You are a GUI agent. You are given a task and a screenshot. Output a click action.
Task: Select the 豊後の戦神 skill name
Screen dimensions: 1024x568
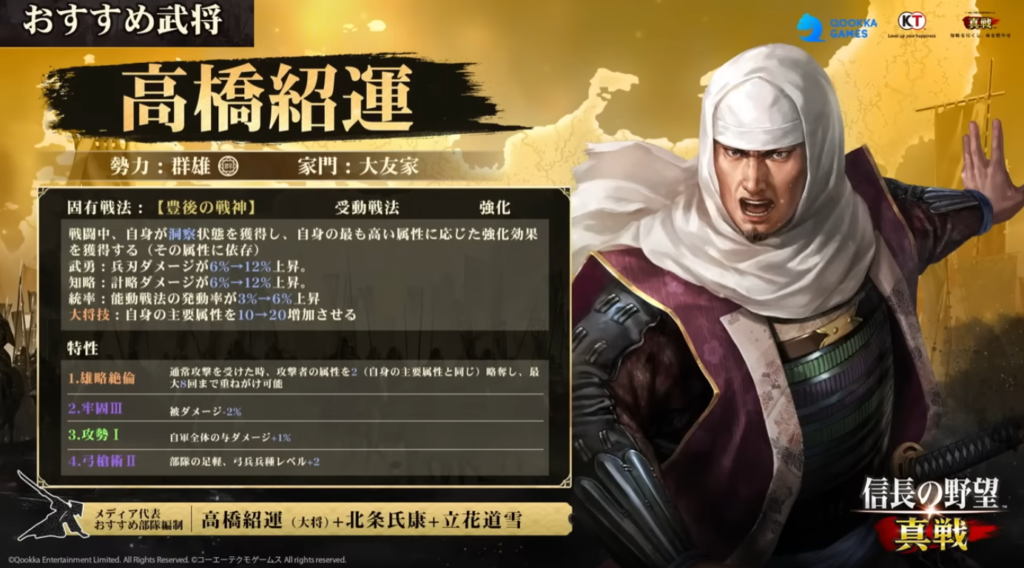click(x=206, y=208)
